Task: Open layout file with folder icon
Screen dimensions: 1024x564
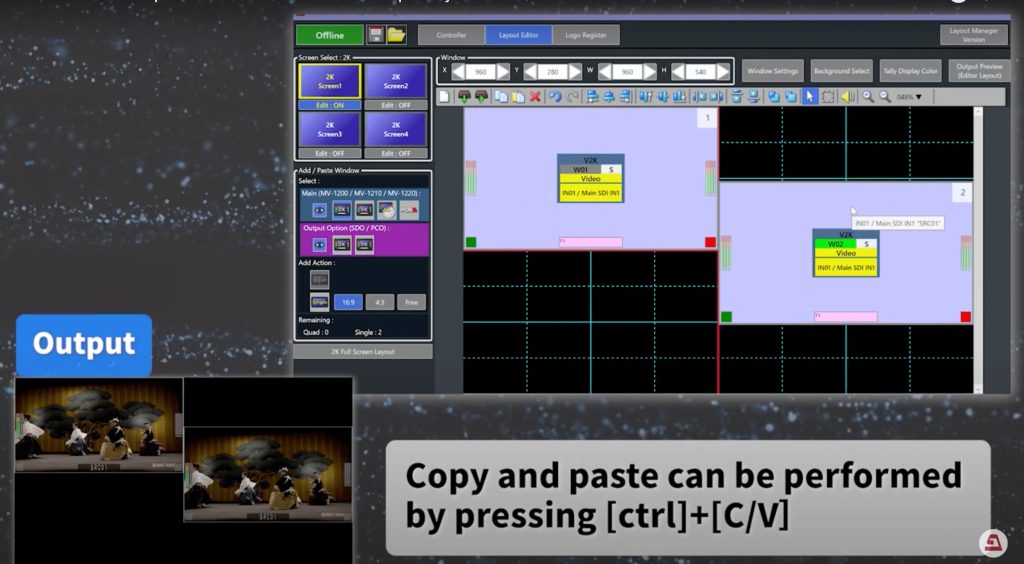Action: pyautogui.click(x=397, y=35)
